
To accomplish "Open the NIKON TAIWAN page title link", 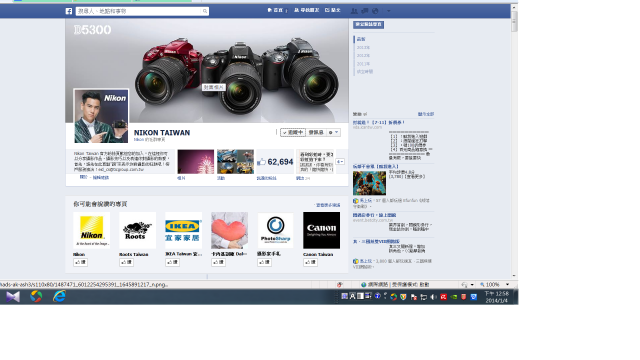I will tap(162, 133).
